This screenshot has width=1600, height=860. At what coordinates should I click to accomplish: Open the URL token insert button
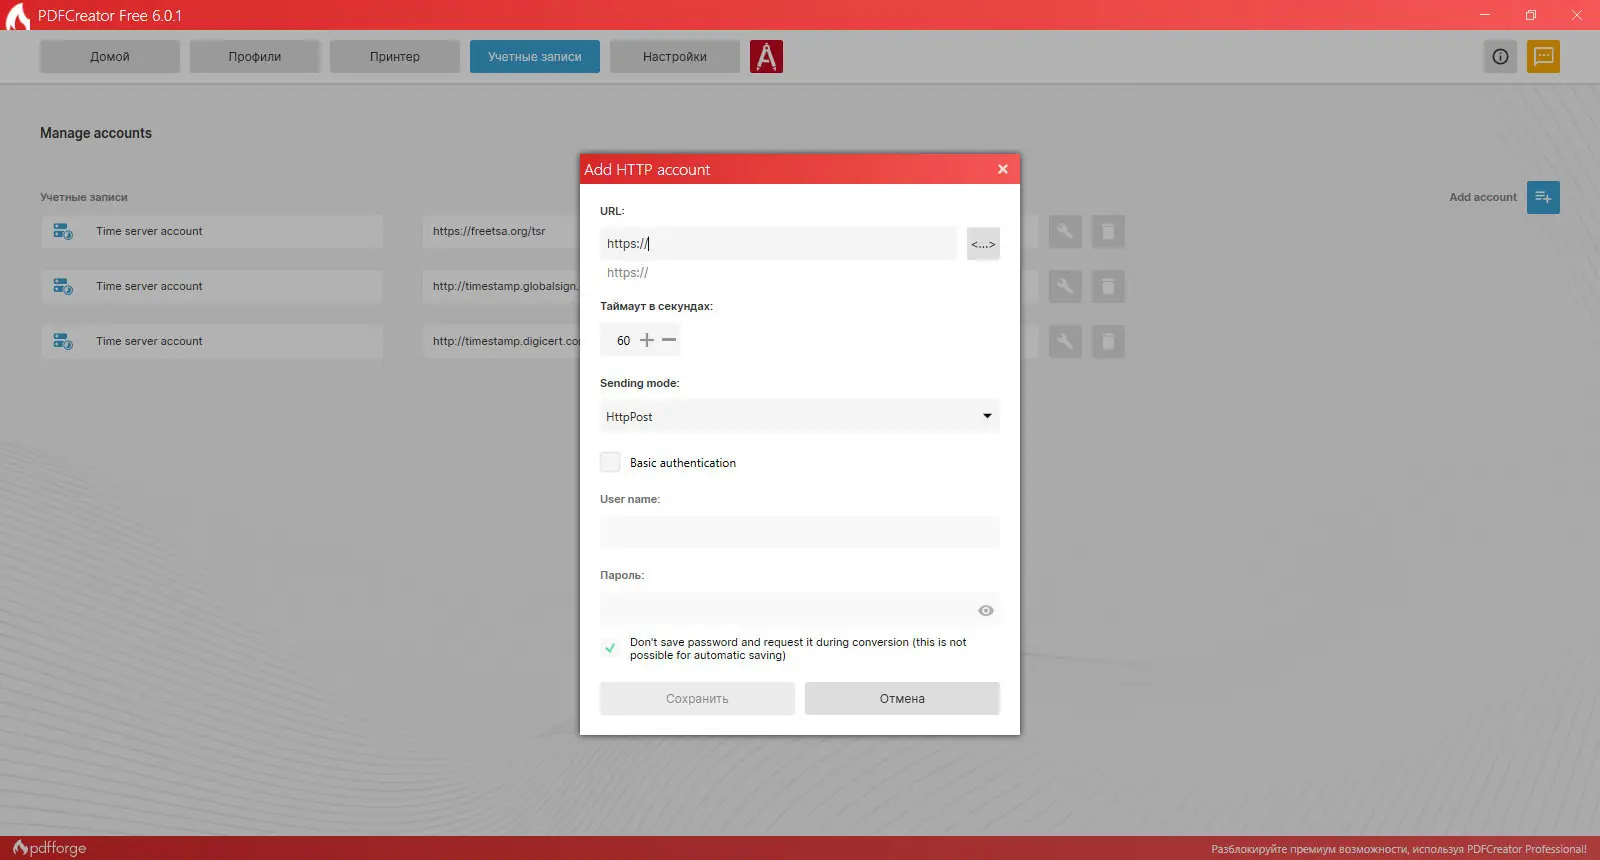click(x=983, y=244)
